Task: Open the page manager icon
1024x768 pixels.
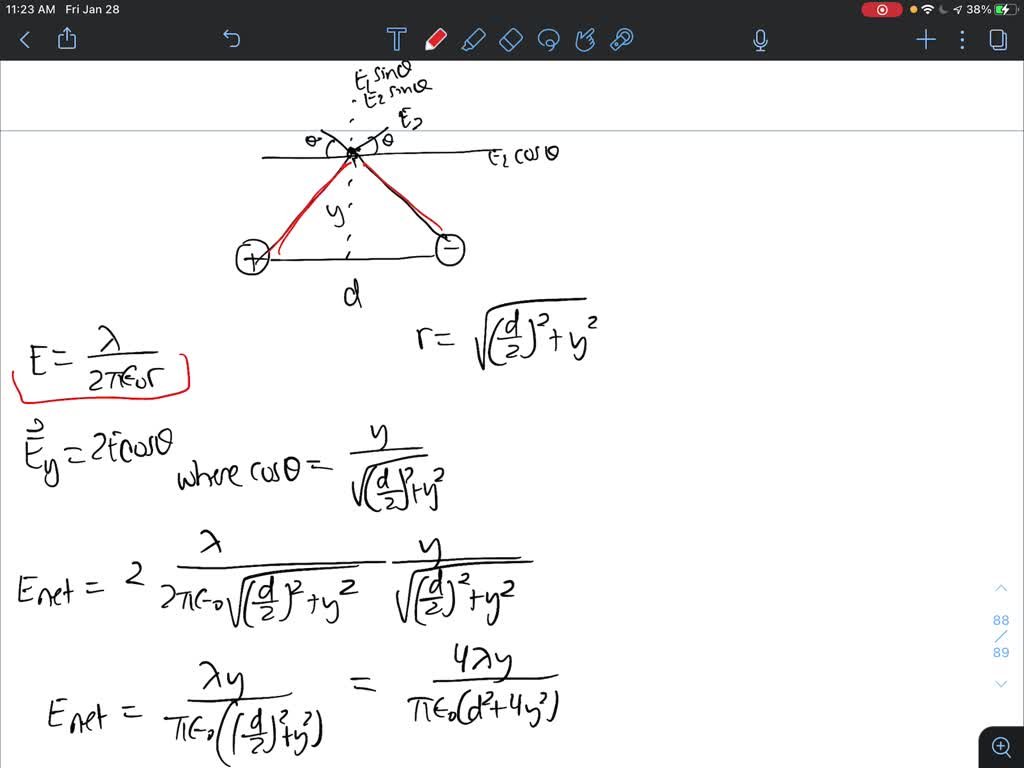Action: pyautogui.click(x=997, y=40)
